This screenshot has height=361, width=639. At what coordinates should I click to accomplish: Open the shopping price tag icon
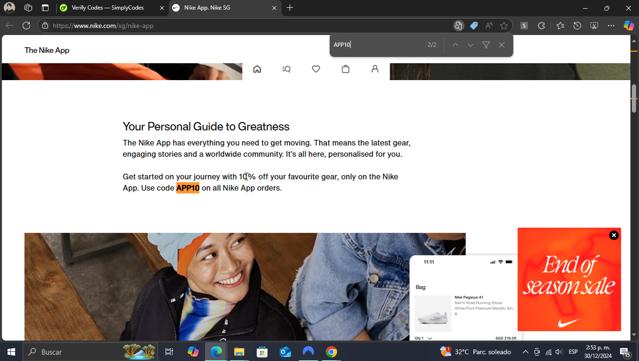pyautogui.click(x=474, y=26)
